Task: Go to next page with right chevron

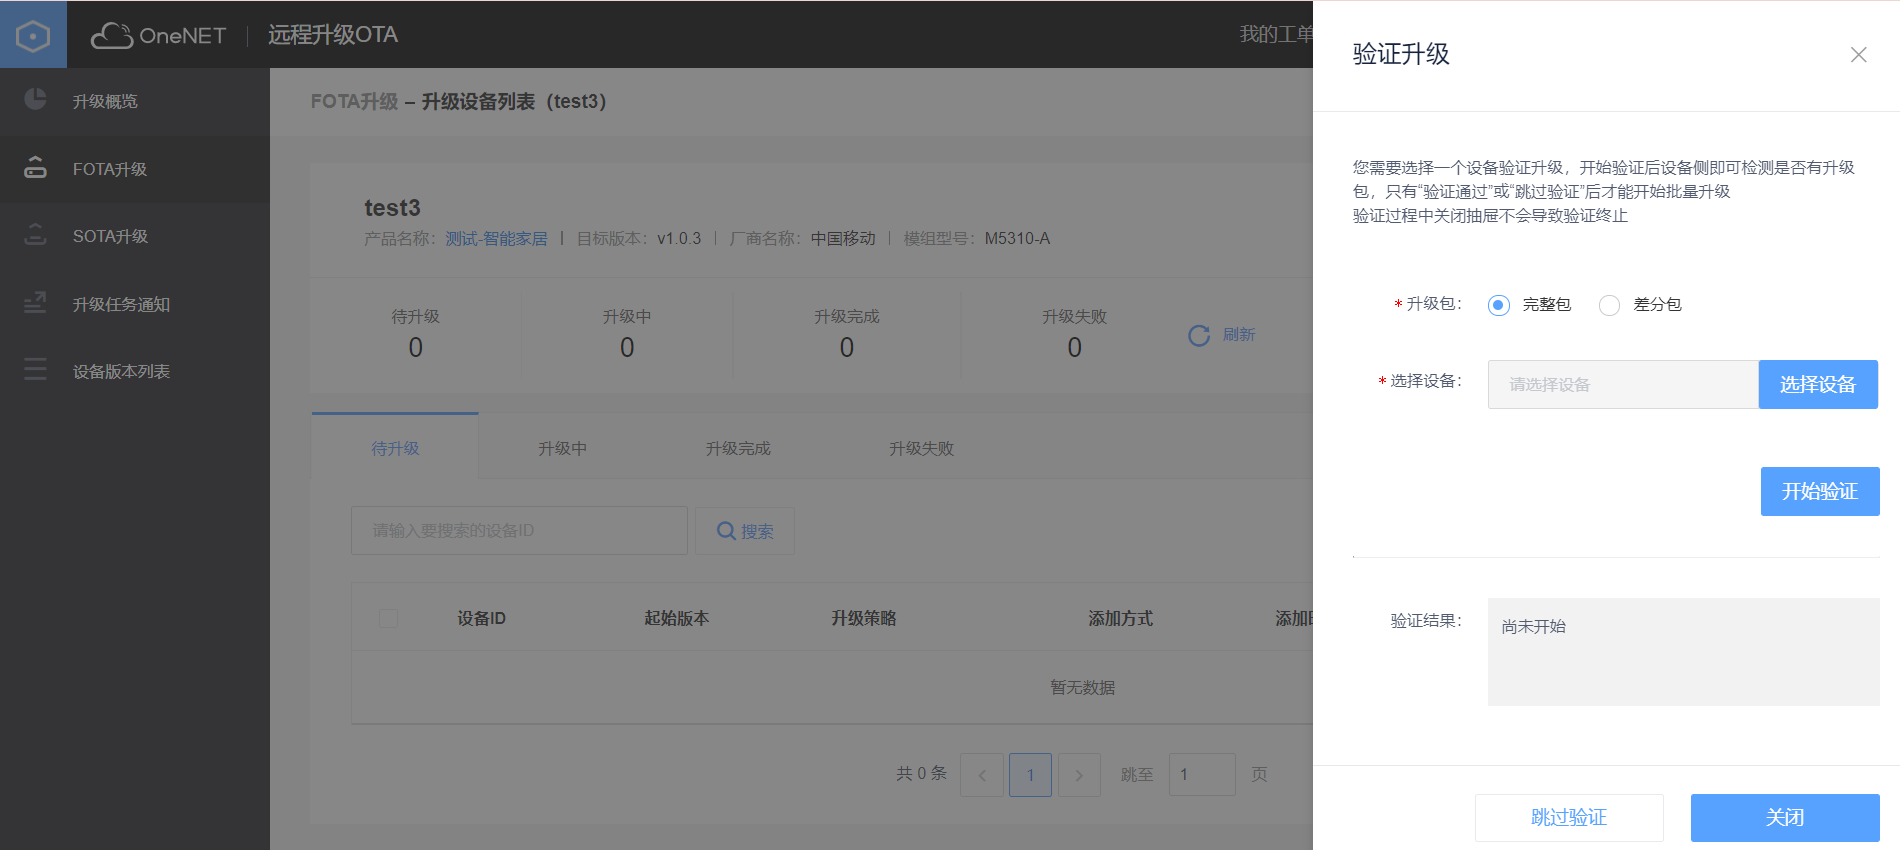Action: pos(1079,775)
